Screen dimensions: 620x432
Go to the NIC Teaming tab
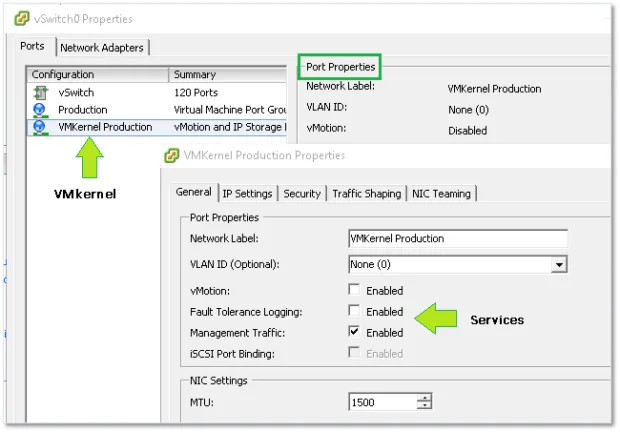point(441,194)
